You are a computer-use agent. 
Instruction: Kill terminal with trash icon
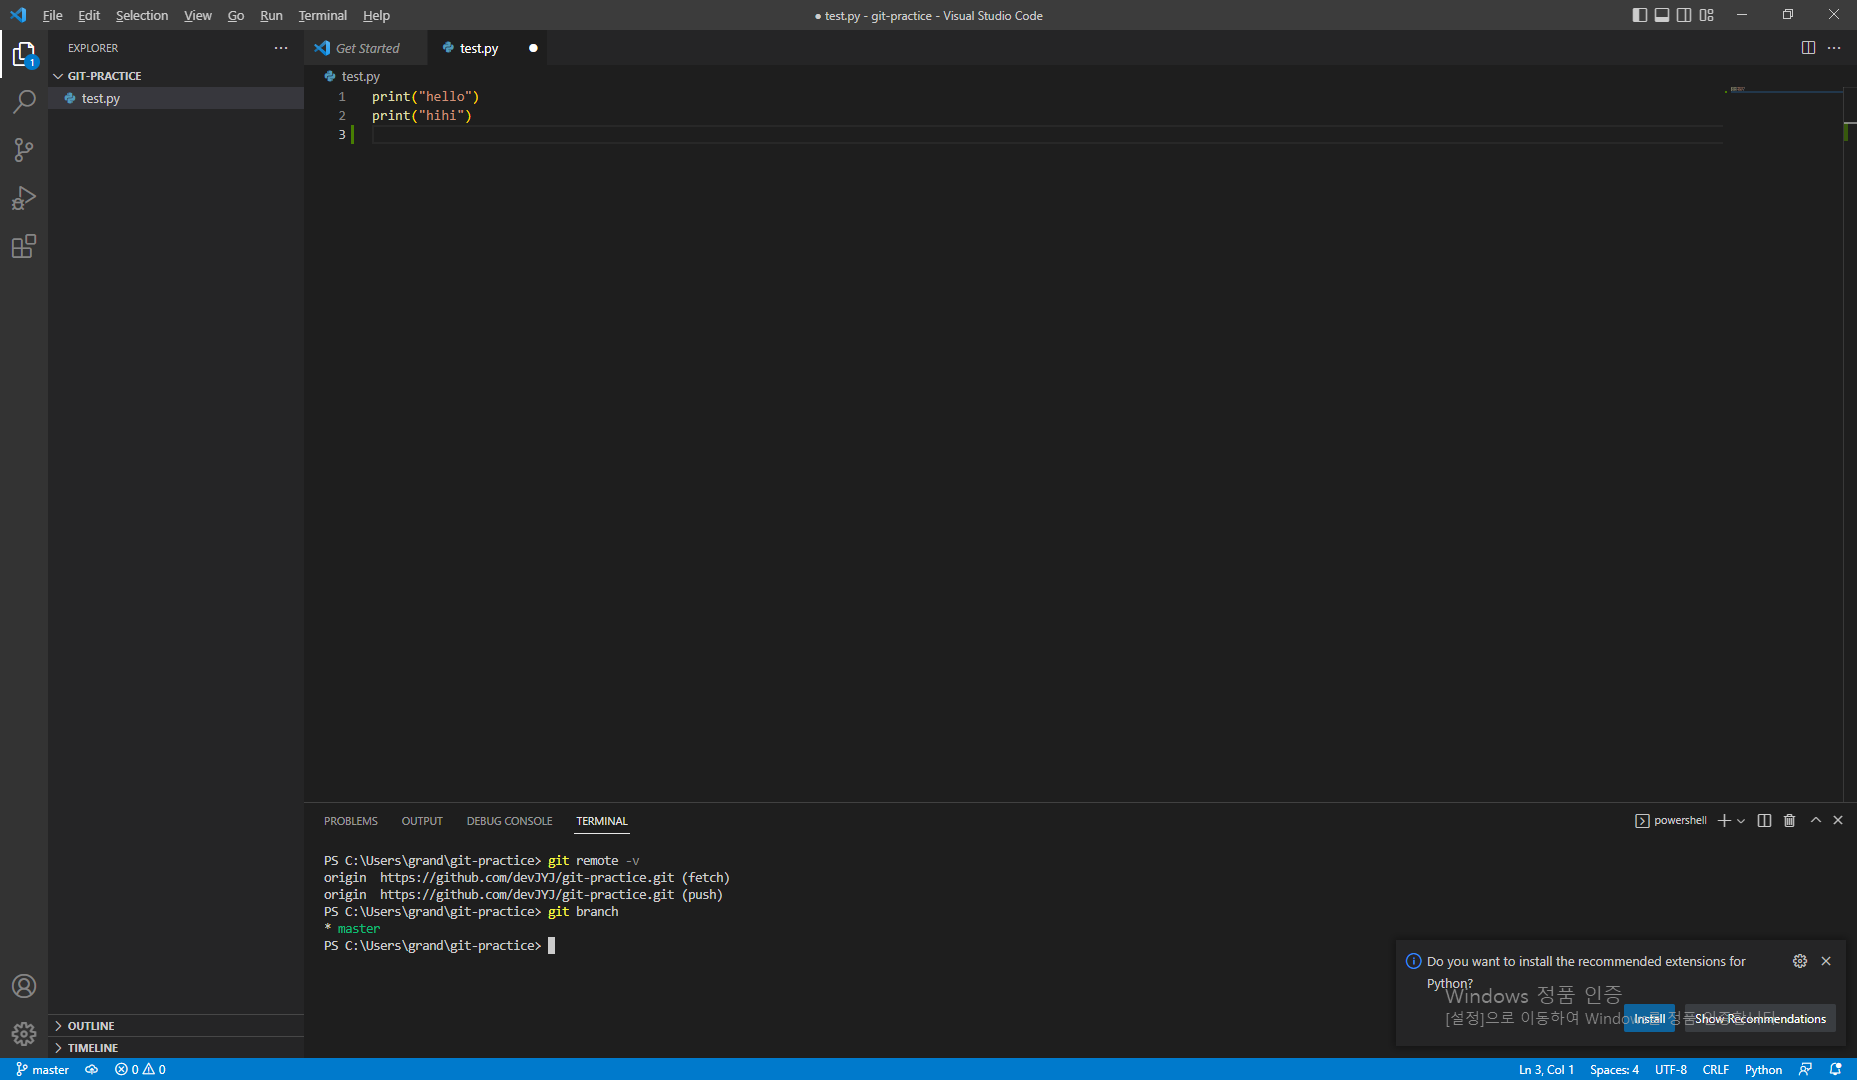(x=1790, y=821)
